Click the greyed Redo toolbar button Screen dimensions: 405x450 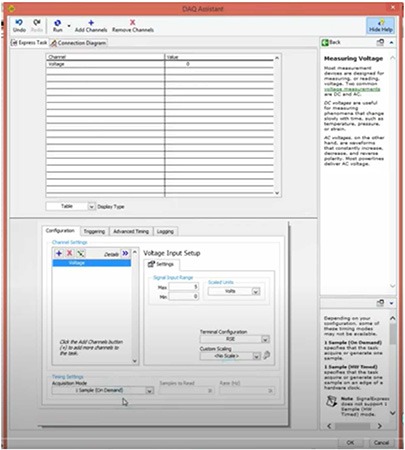37,26
